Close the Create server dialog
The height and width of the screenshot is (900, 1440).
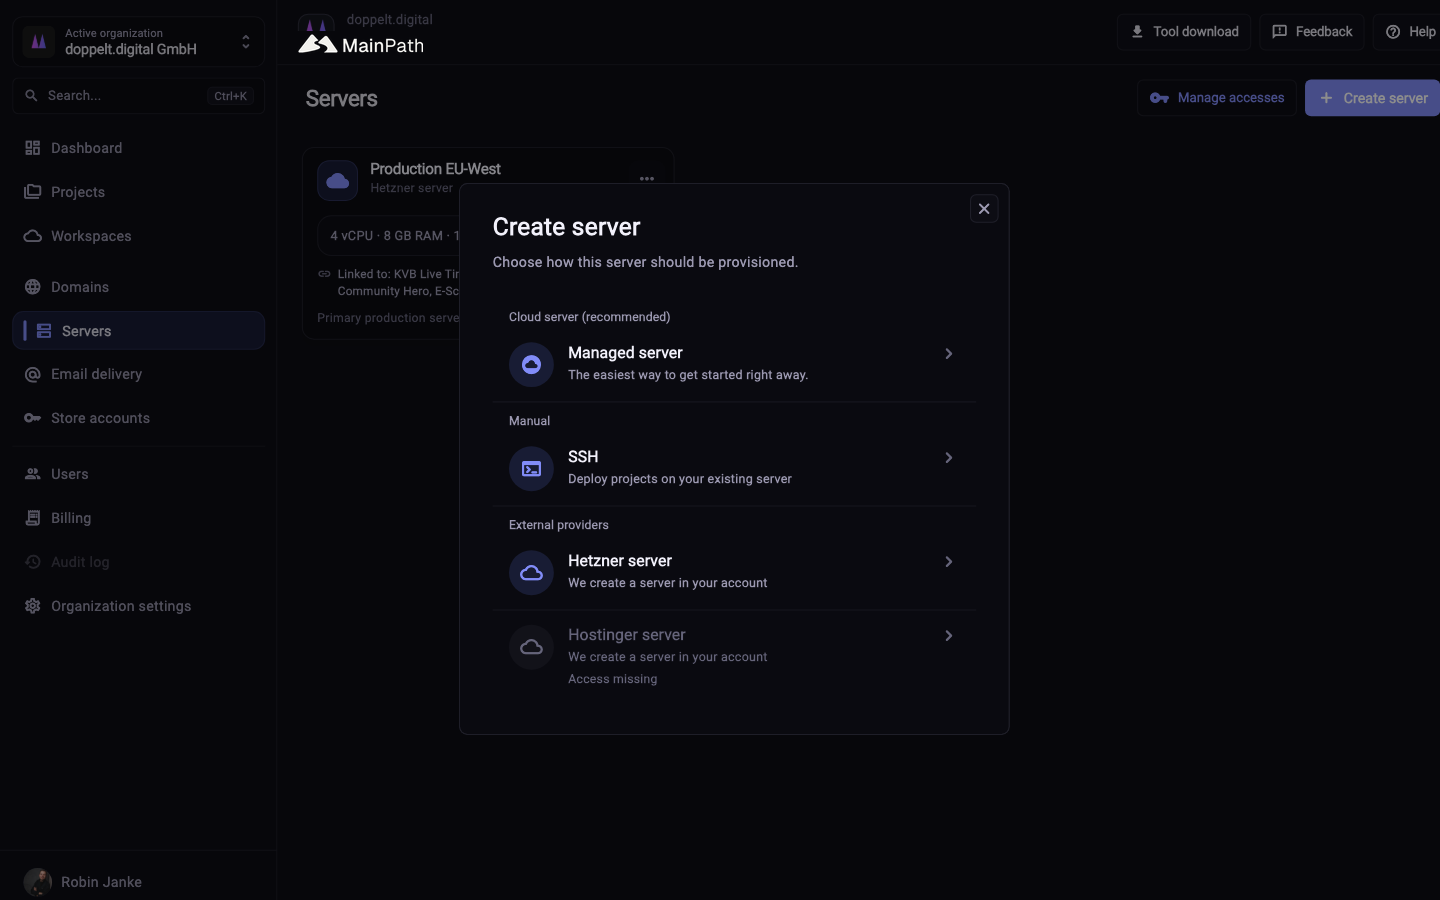coord(984,208)
